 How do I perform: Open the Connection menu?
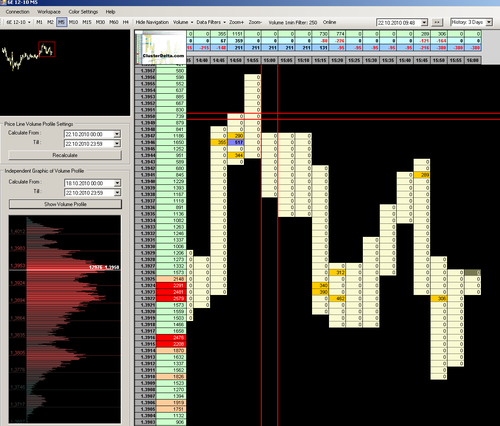coord(18,12)
